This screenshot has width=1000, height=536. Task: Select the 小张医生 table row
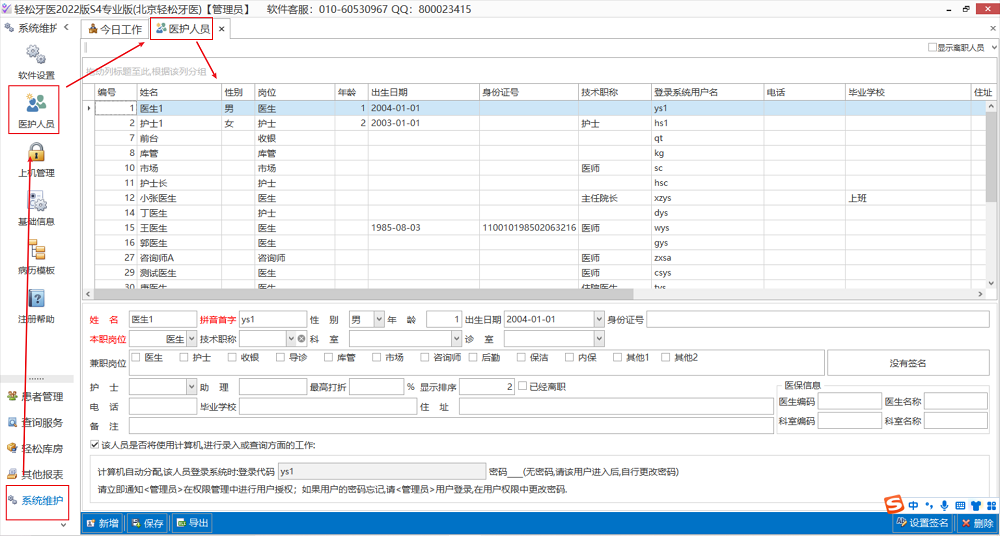[536, 198]
